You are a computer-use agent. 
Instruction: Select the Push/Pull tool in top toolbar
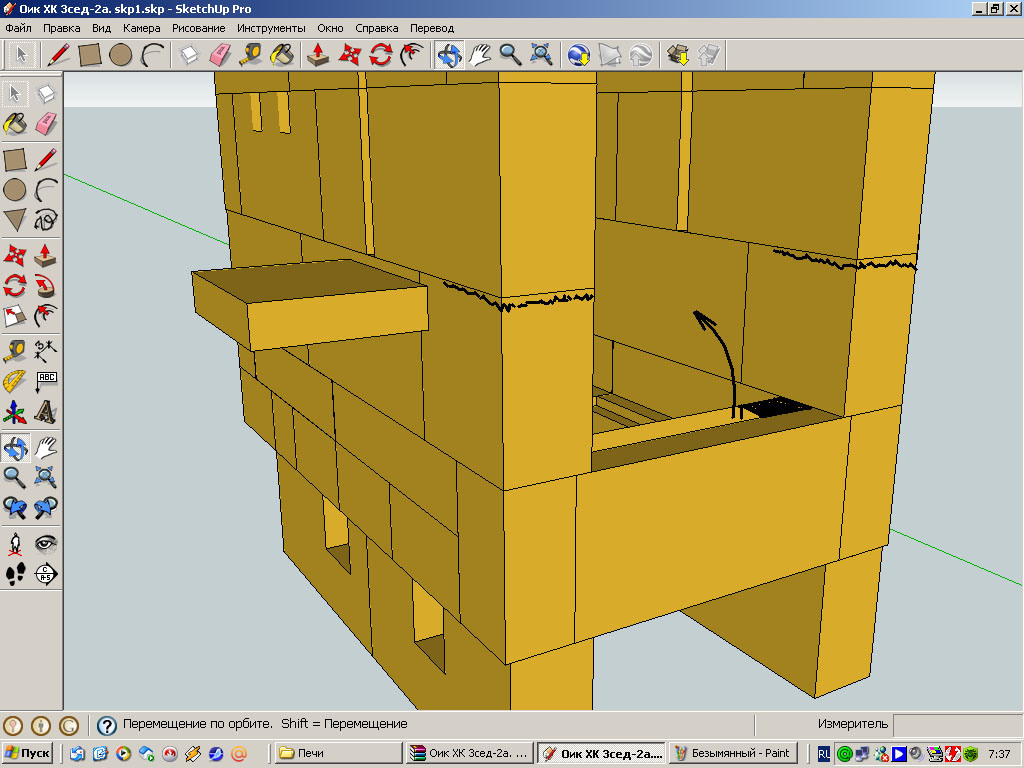click(x=318, y=54)
